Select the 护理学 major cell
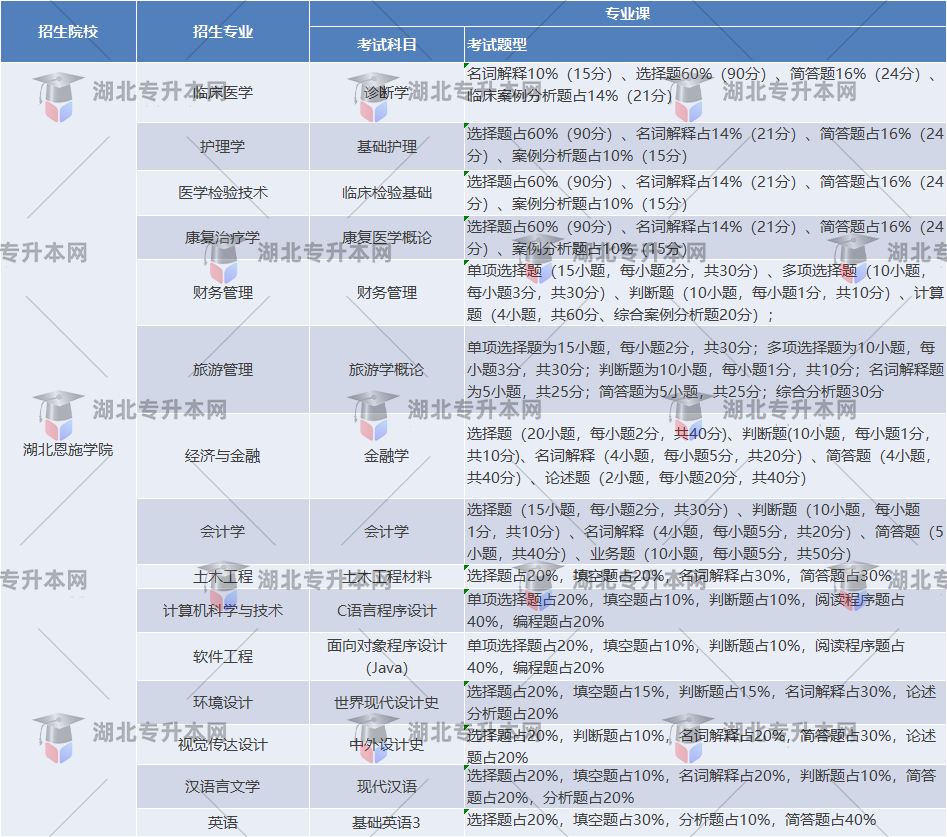Screen dimensions: 947x837 (x=223, y=146)
